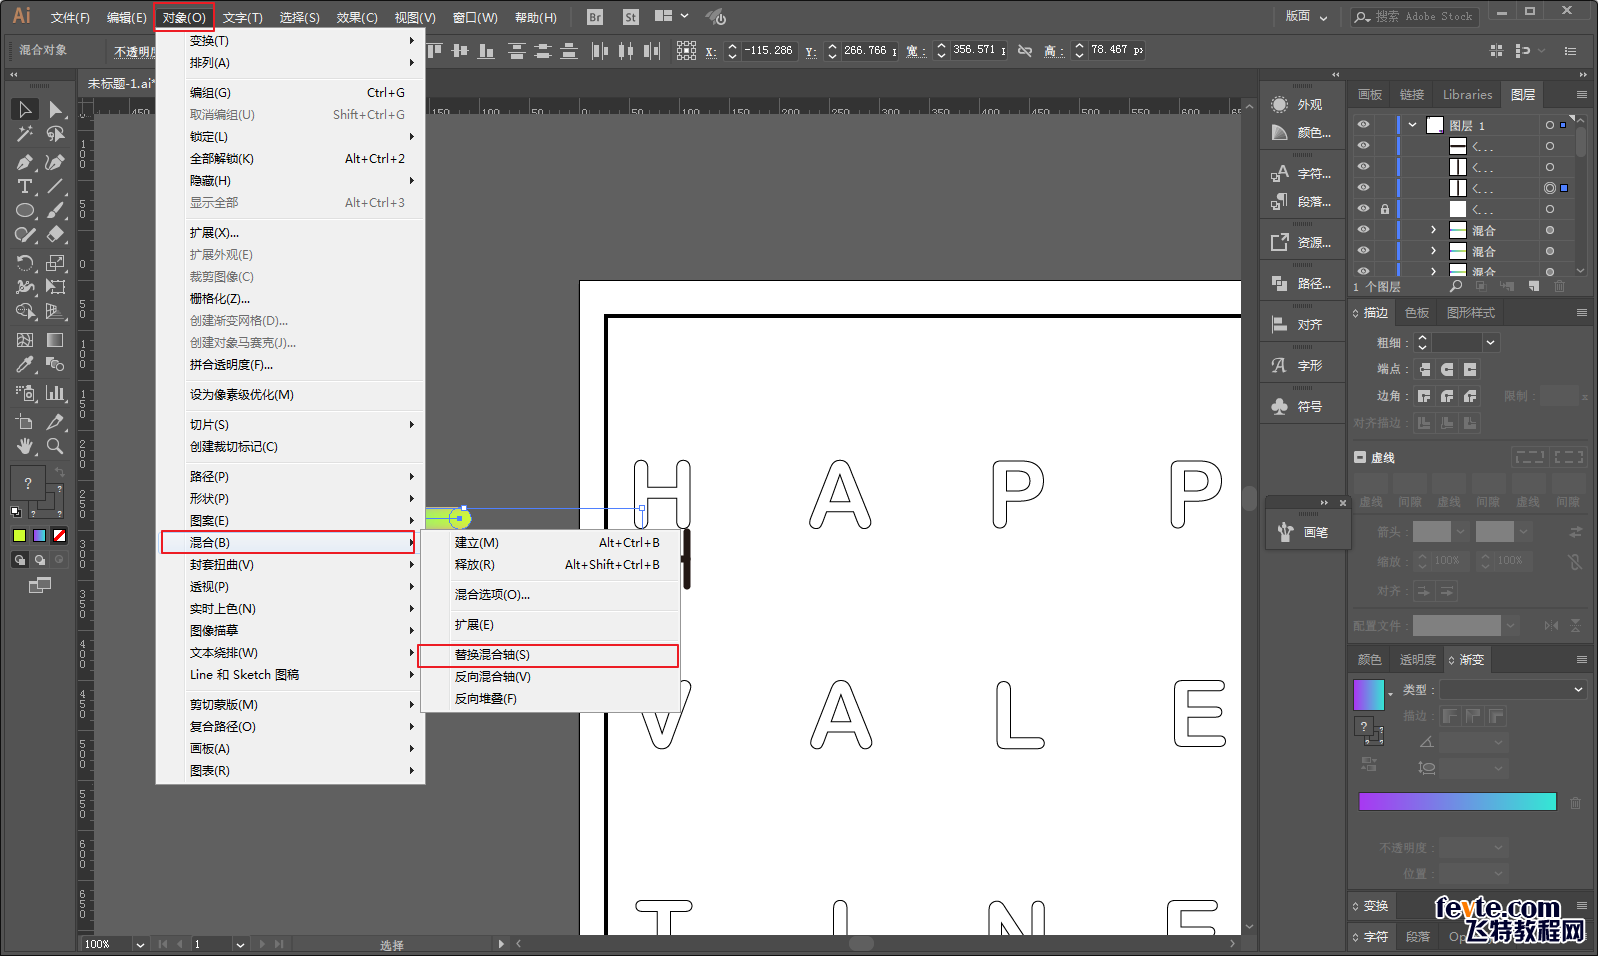Select the Artboard tool
Screen dimensions: 1598x956
tap(25, 422)
